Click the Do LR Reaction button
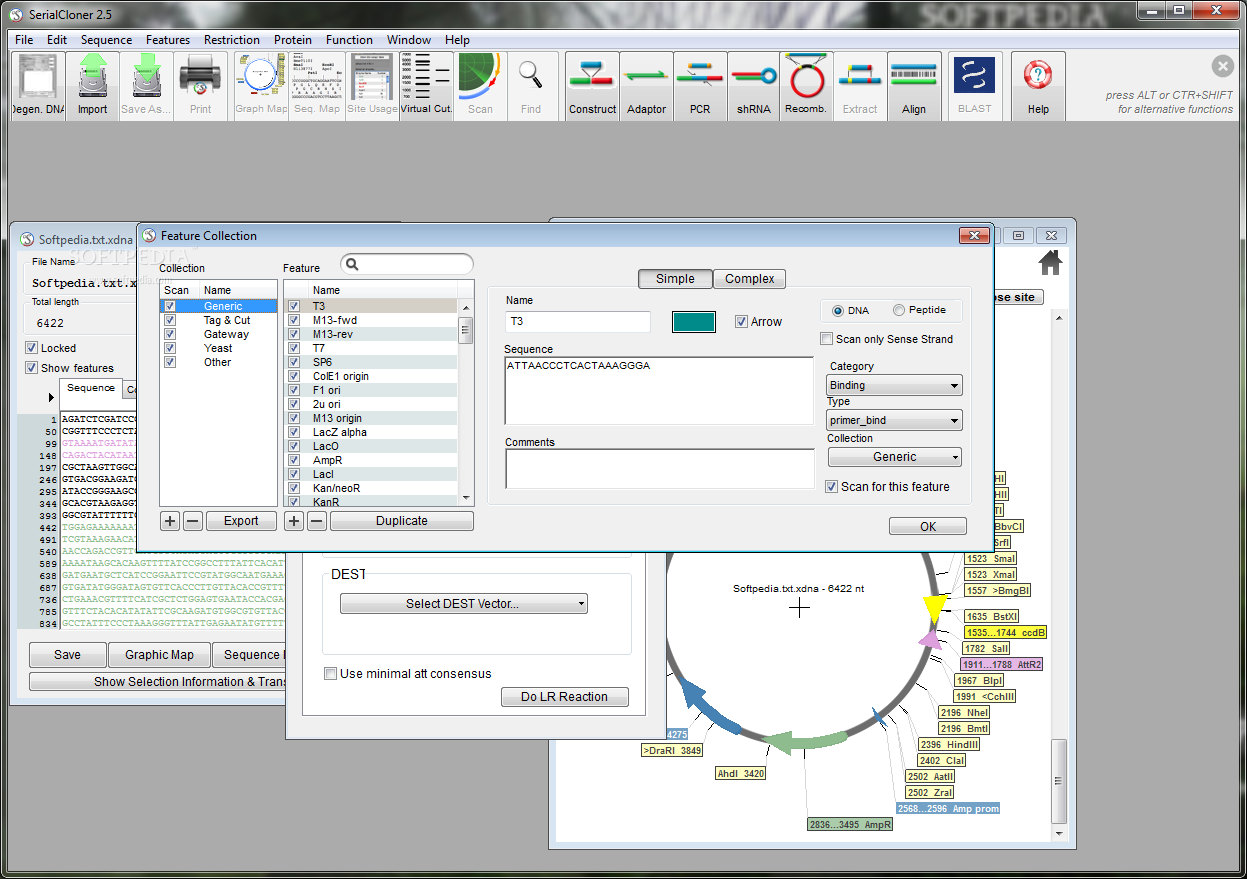Image resolution: width=1247 pixels, height=879 pixels. pyautogui.click(x=565, y=697)
